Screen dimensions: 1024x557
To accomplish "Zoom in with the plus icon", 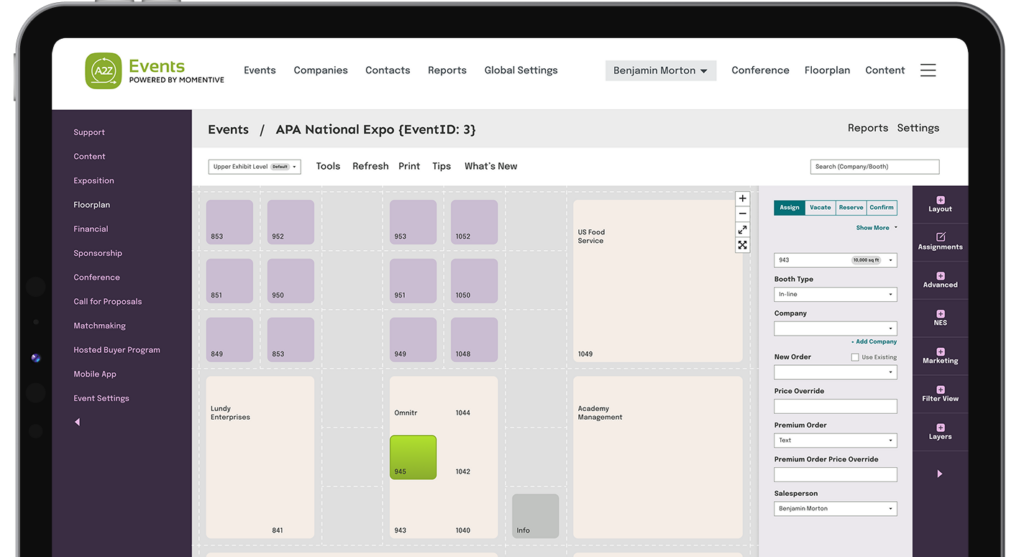I will tap(742, 199).
